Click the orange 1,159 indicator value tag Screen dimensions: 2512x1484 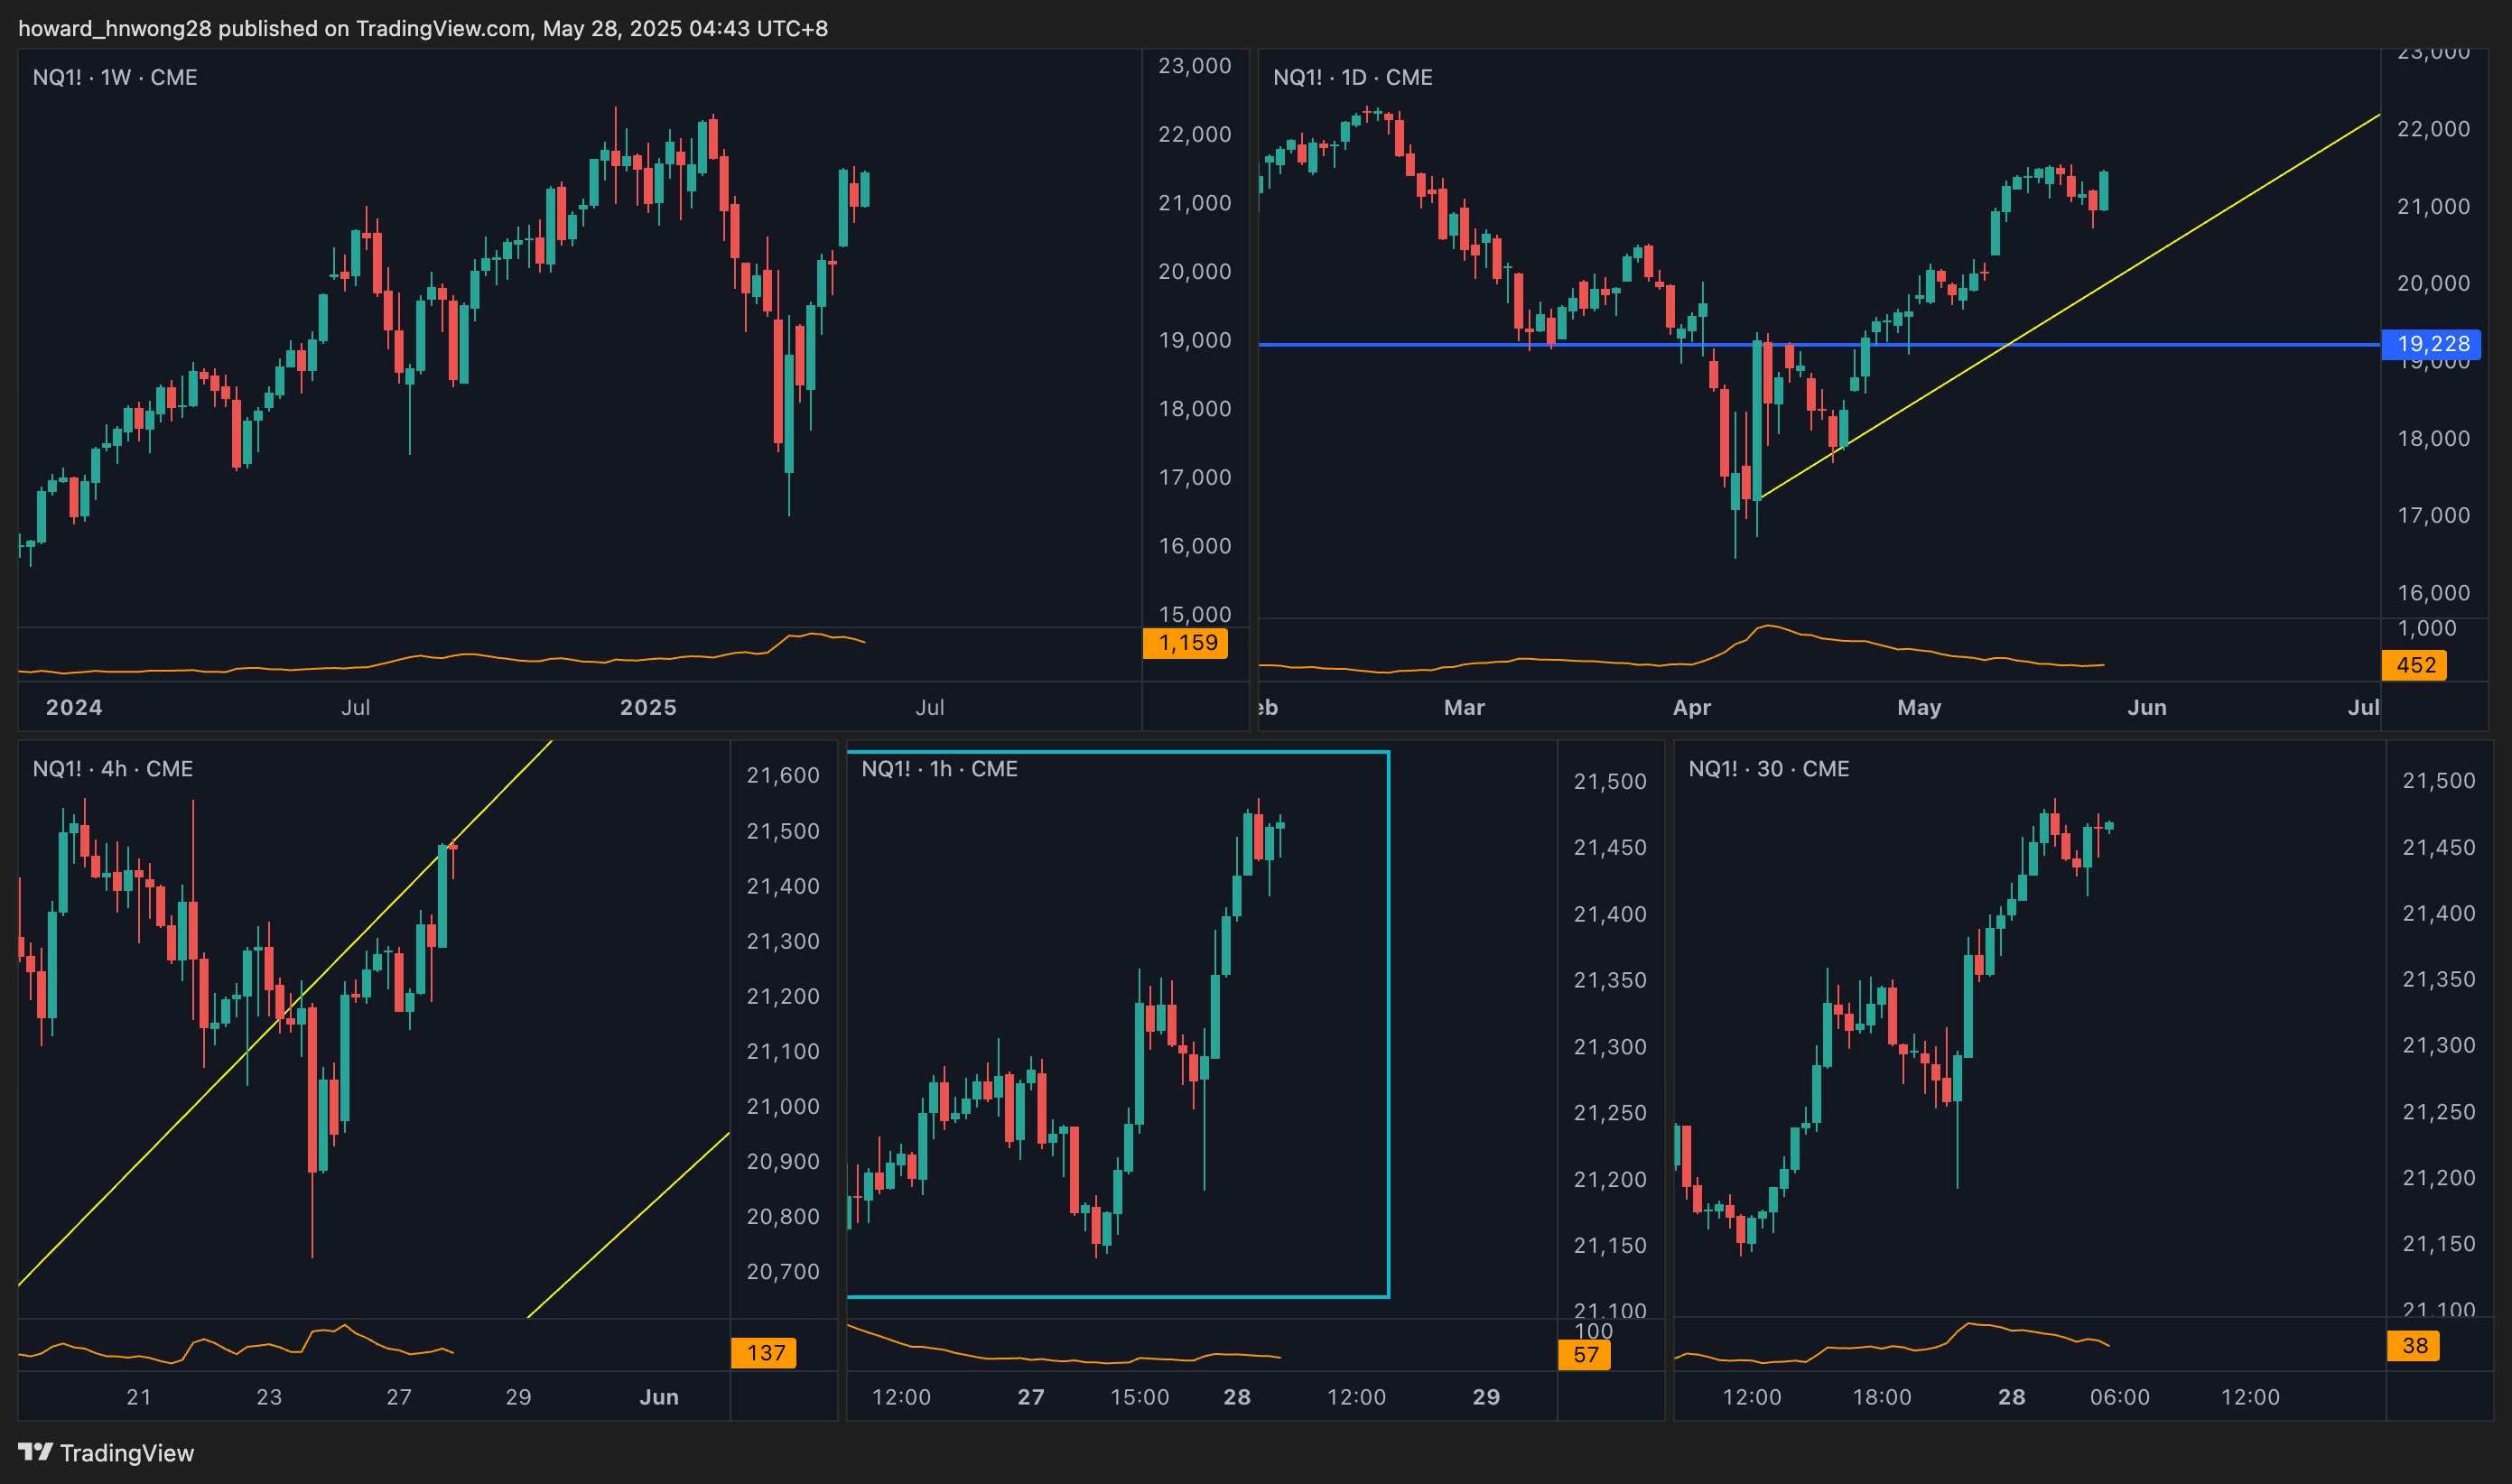(1186, 643)
